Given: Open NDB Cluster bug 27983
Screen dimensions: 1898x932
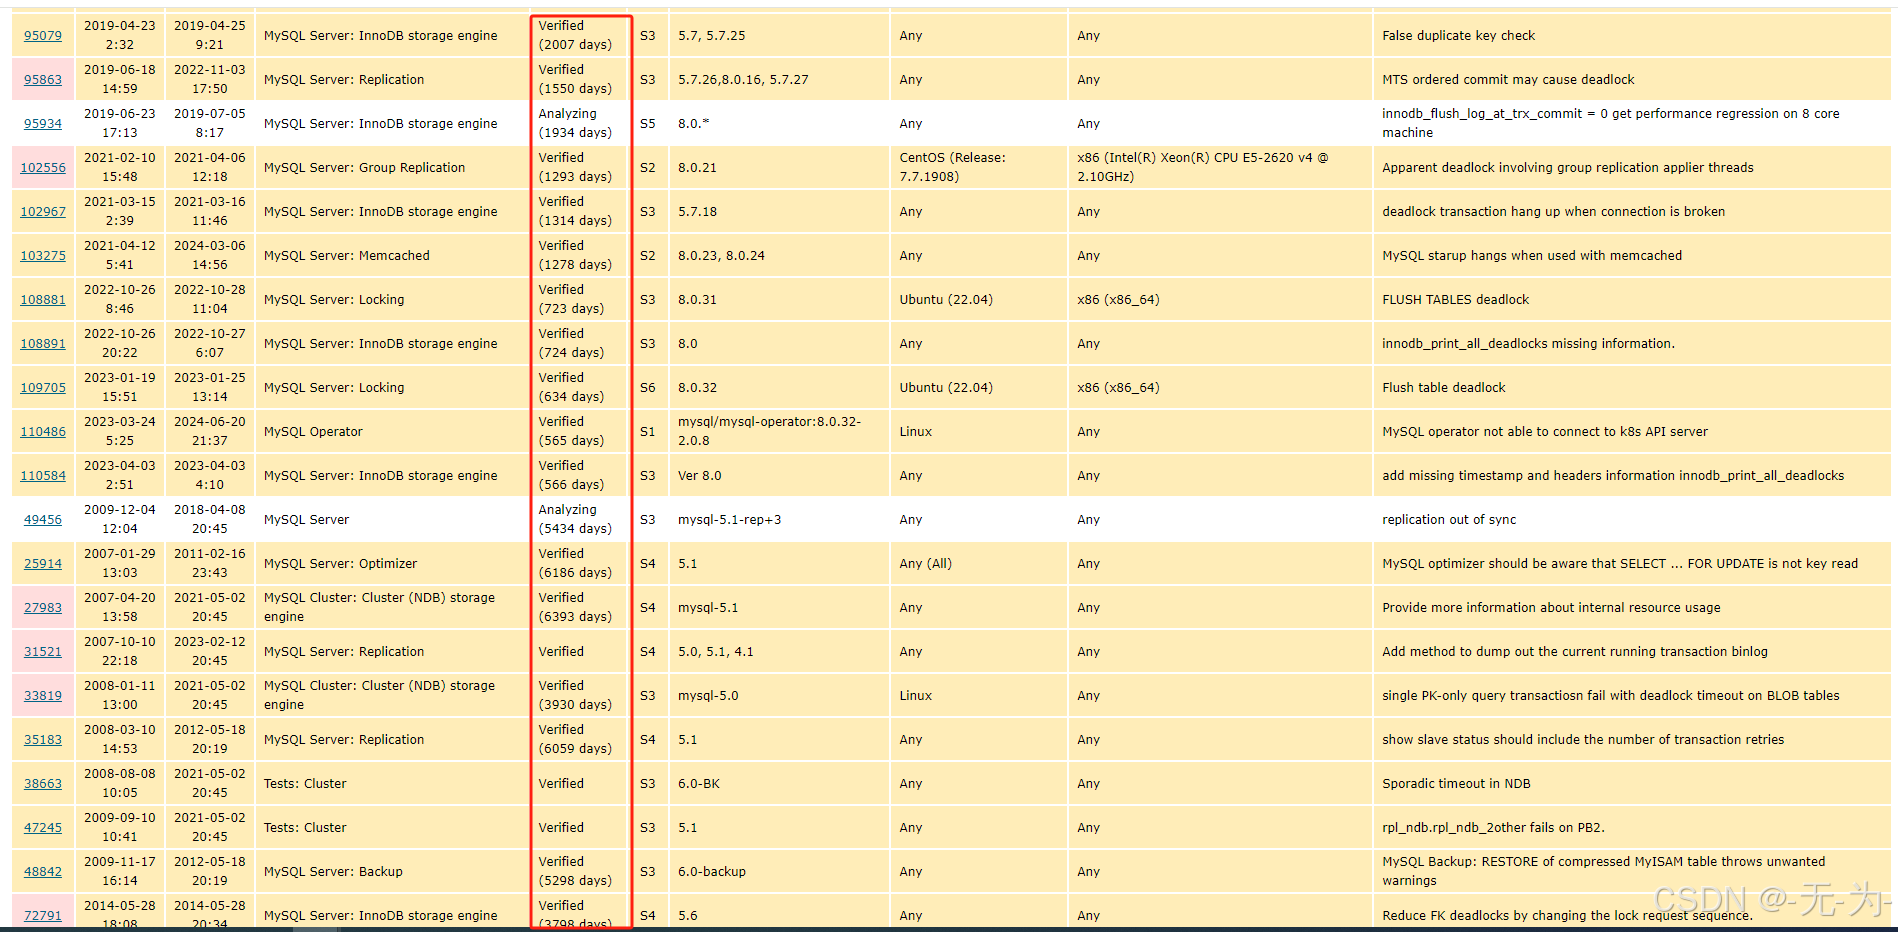Looking at the screenshot, I should pyautogui.click(x=43, y=607).
